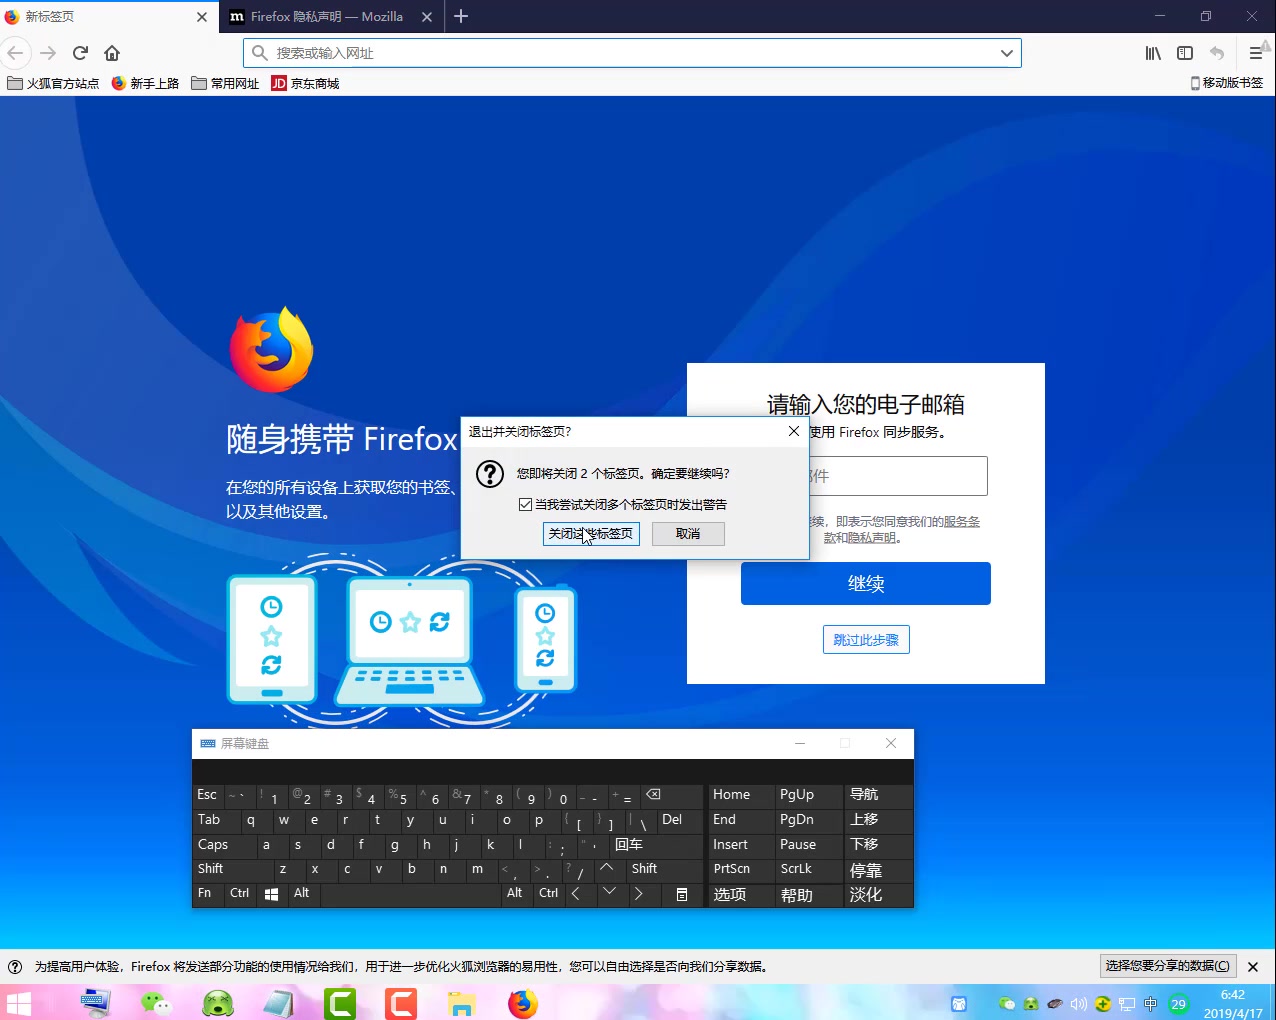Screen dimensions: 1276x1020
Task: Click the 继续 button in the email form
Action: [x=865, y=583]
